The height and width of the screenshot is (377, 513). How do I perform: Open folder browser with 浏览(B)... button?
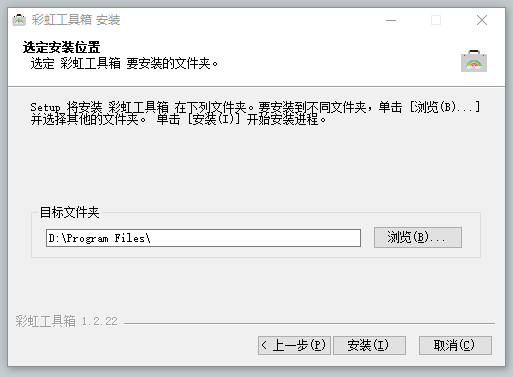coord(418,237)
